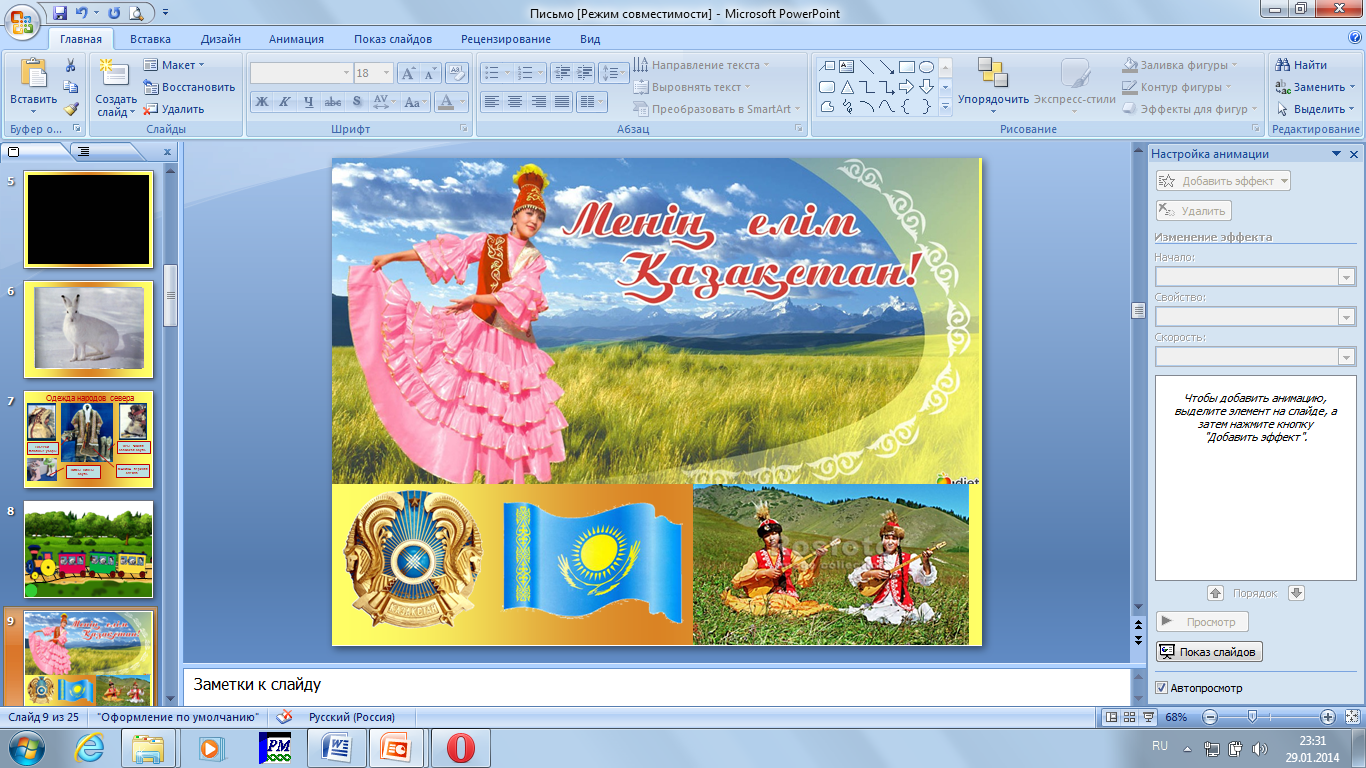
Task: Click the Найти find button
Action: coord(1302,65)
